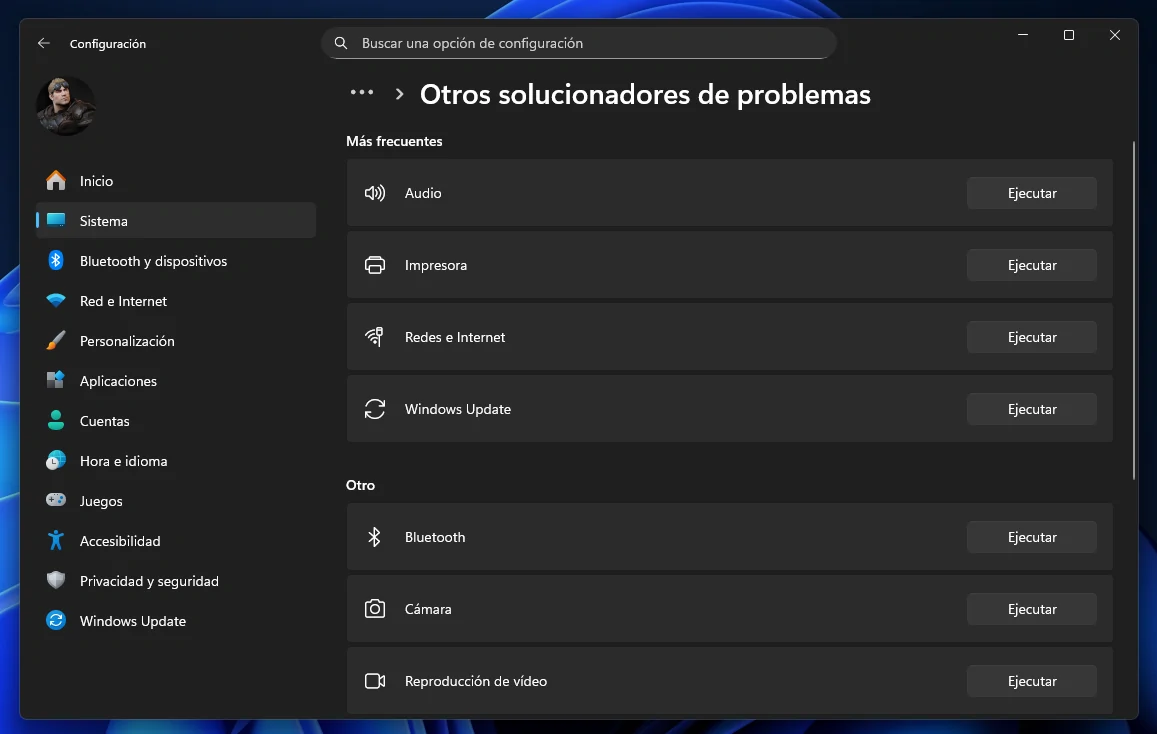
Task: Run the Redes e Internet troubleshooter
Action: pyautogui.click(x=1032, y=337)
